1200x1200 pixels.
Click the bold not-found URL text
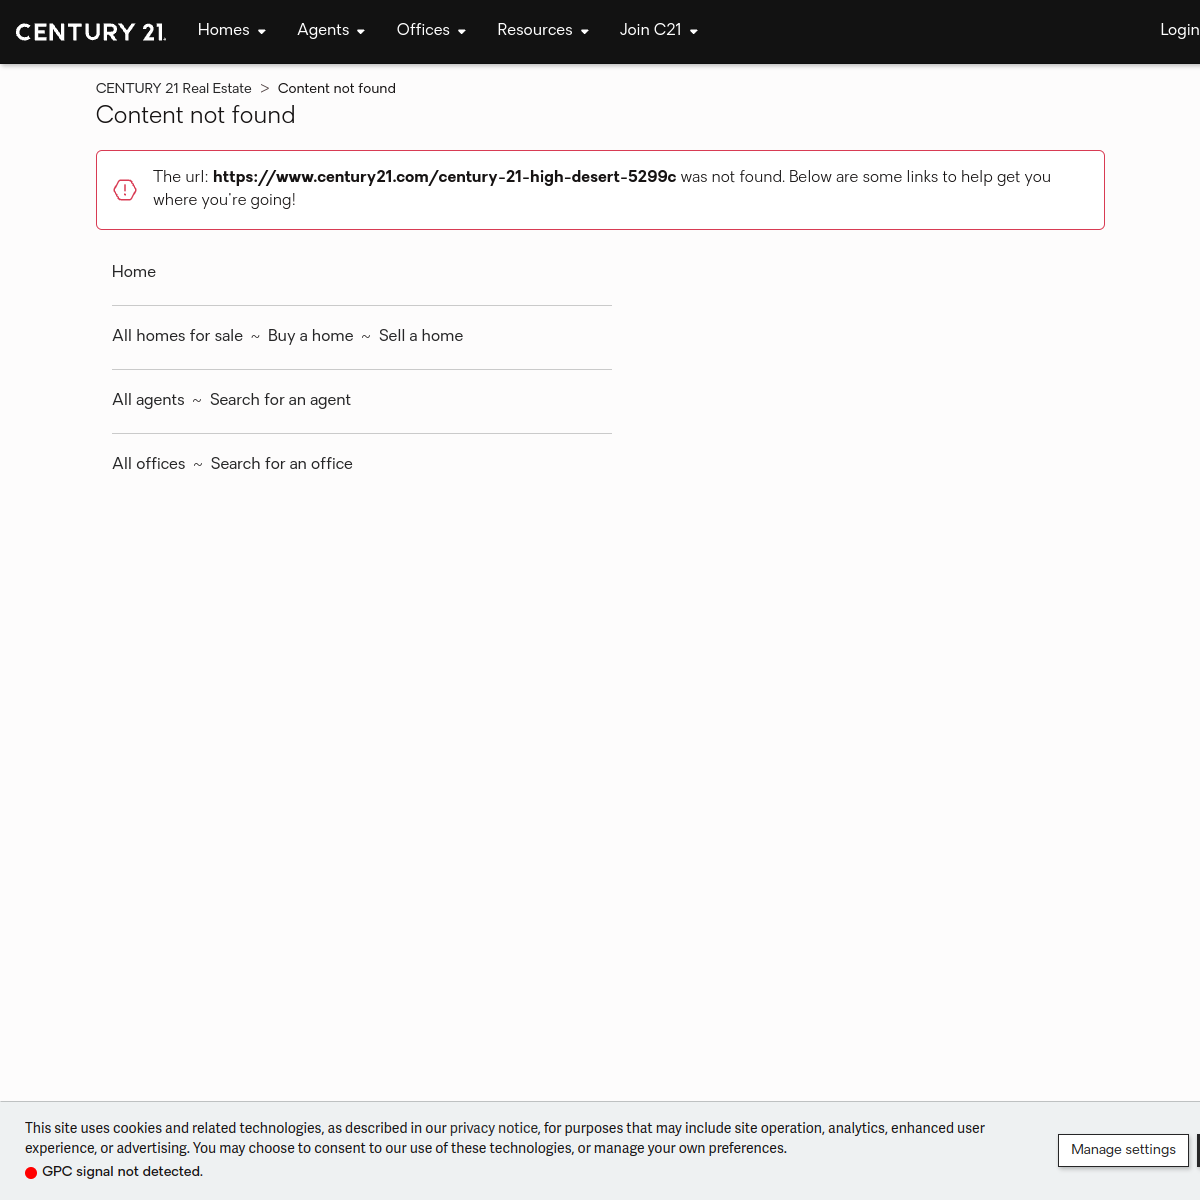[444, 177]
